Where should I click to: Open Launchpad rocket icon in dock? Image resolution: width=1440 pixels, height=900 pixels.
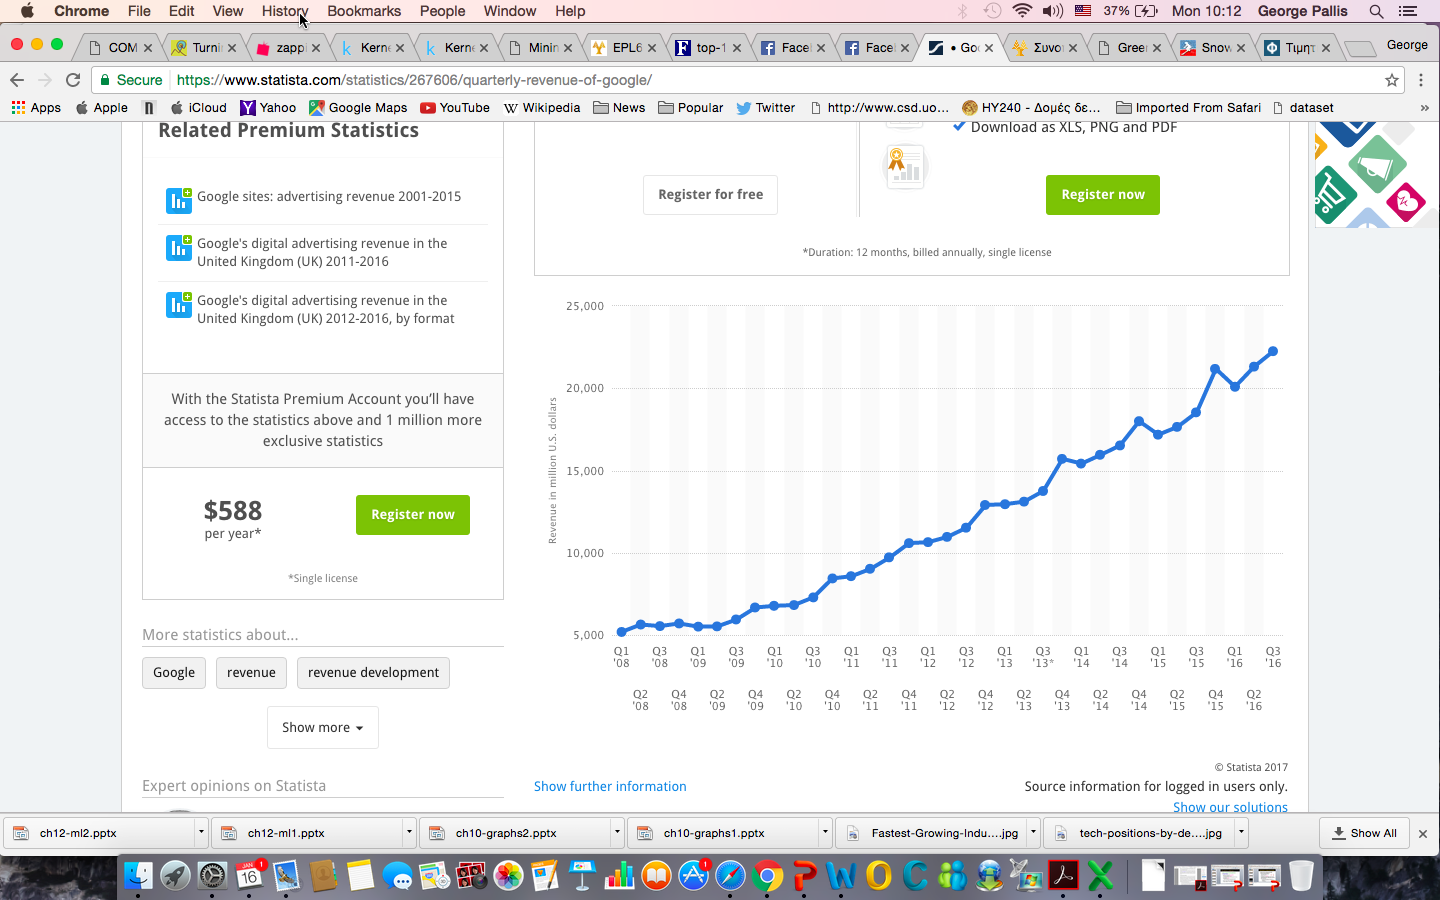click(175, 876)
